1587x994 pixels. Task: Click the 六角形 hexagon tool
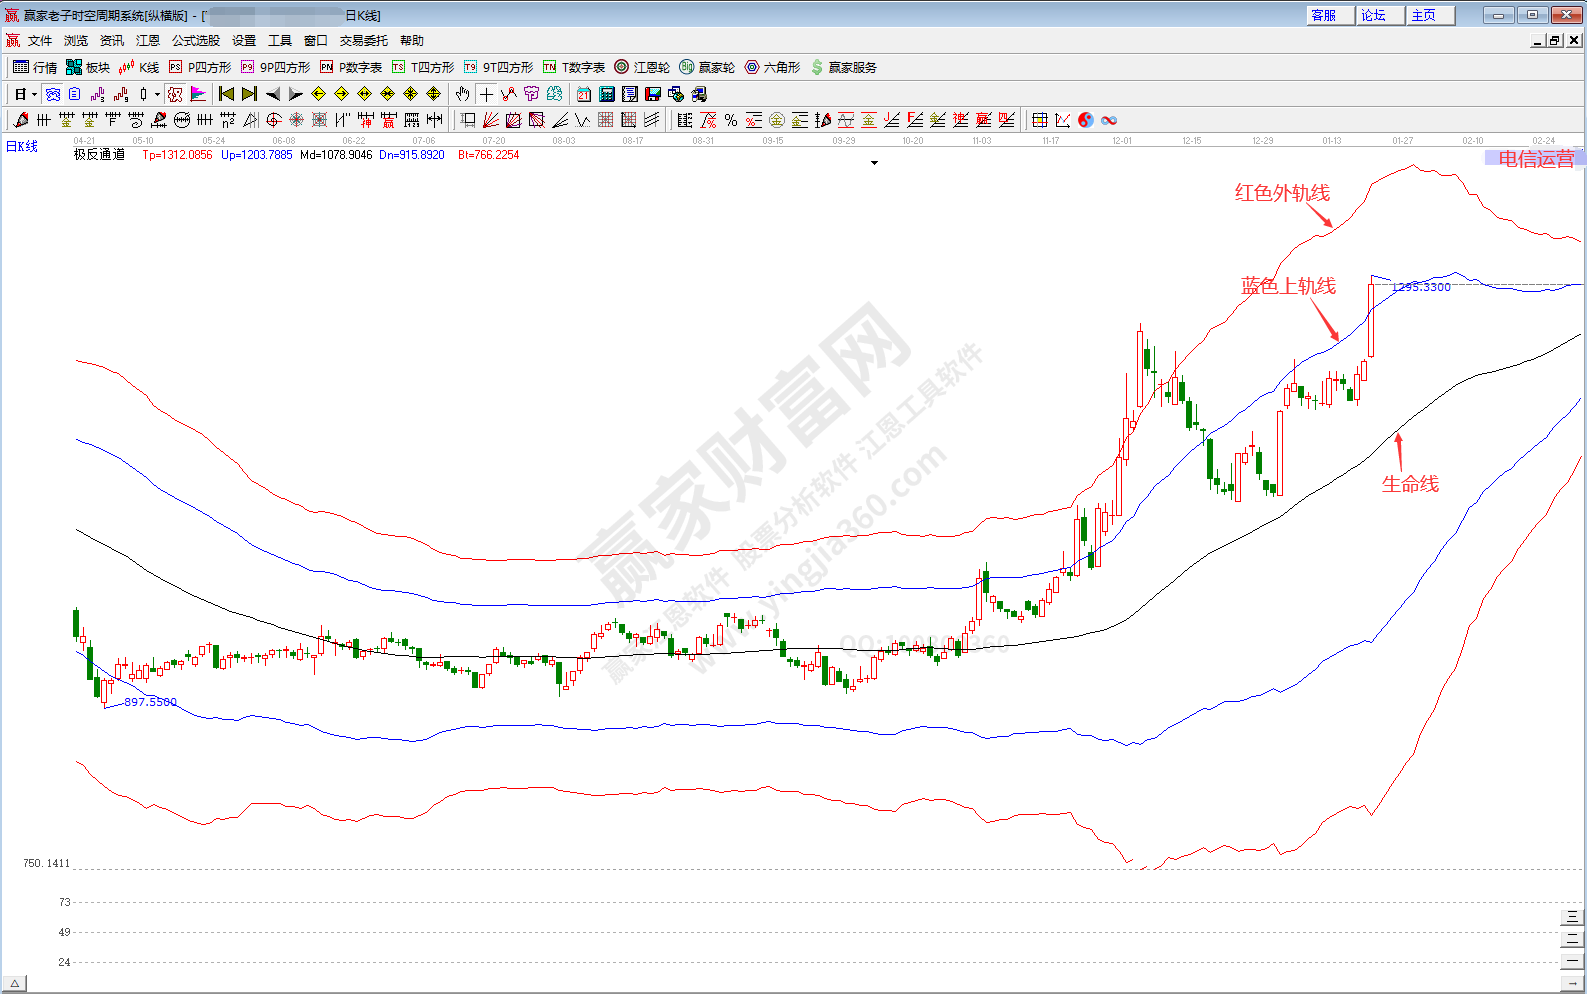[x=772, y=67]
